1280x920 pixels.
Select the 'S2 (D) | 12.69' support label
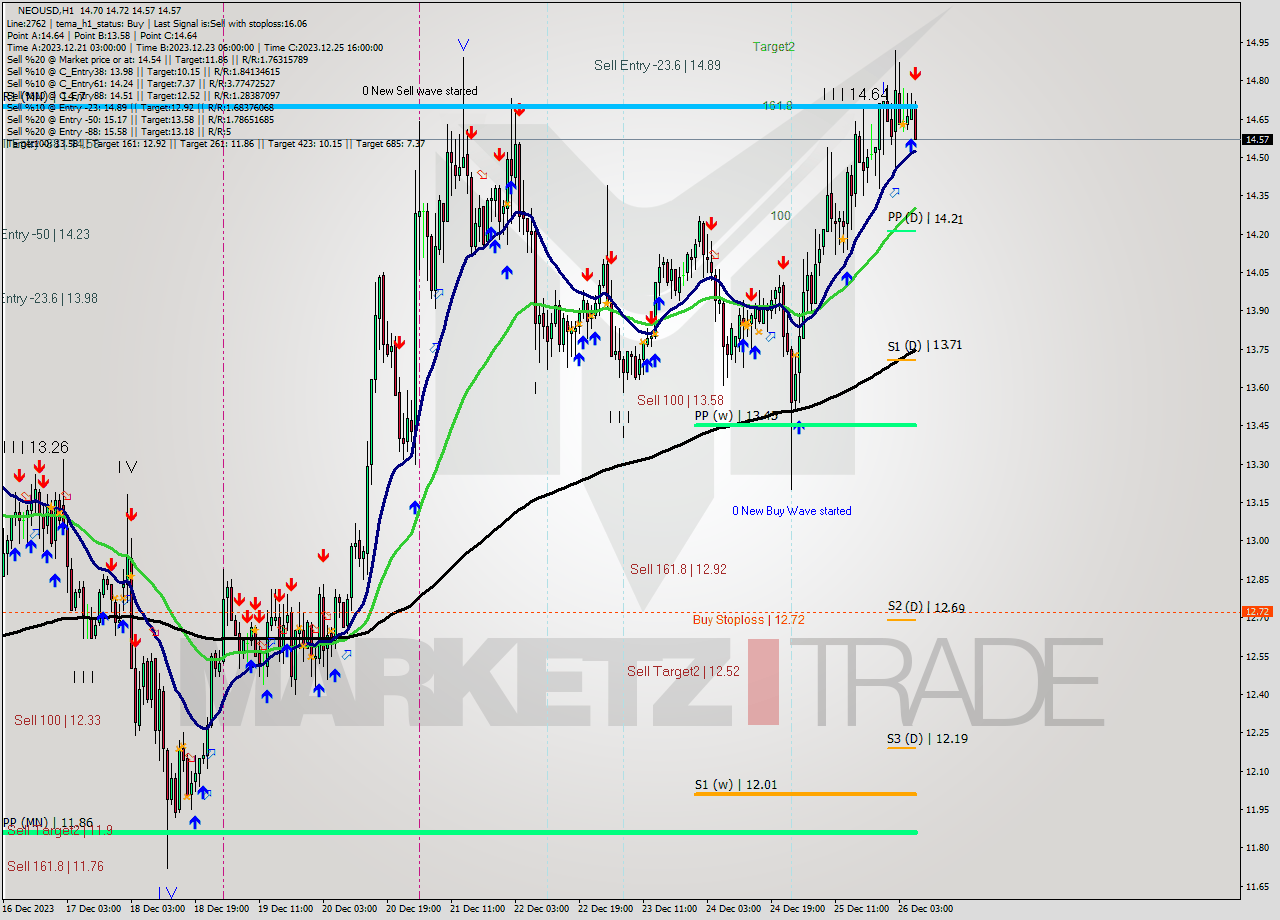[926, 607]
